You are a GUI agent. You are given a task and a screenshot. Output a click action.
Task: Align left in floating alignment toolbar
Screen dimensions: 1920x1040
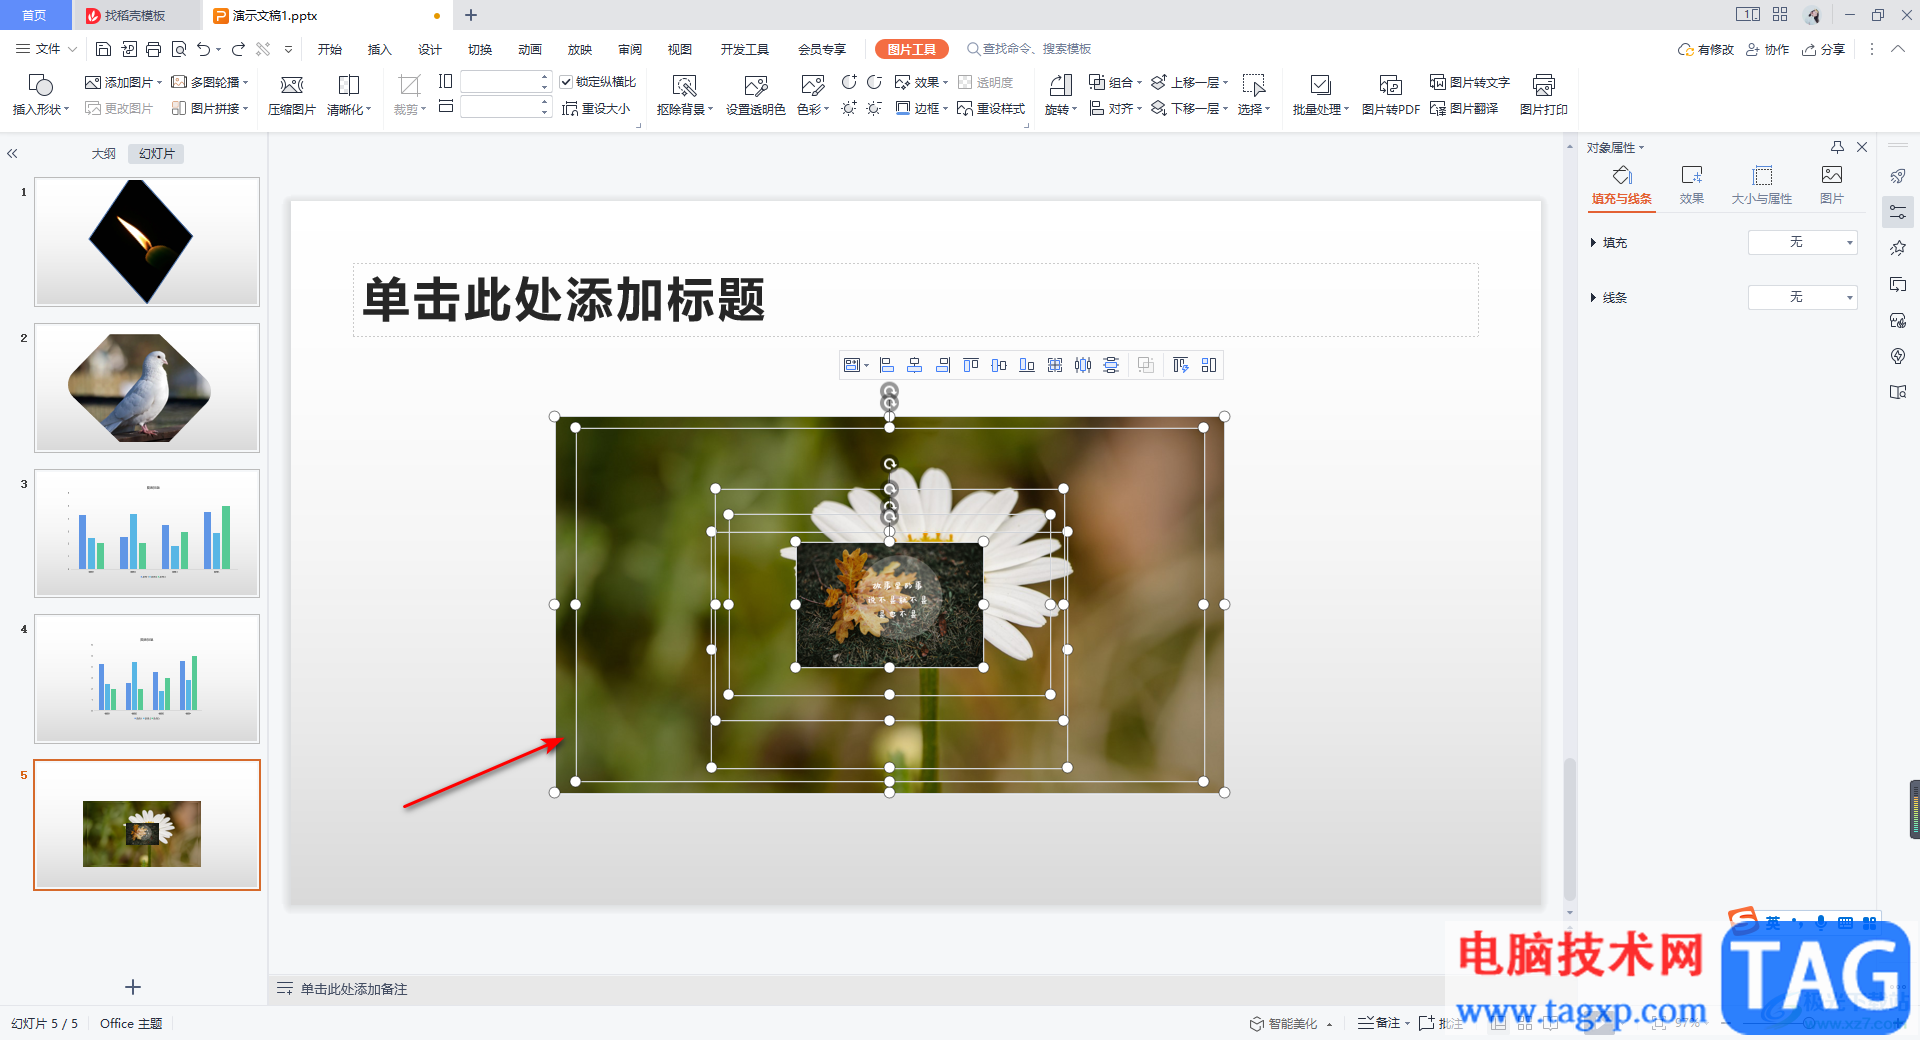coord(887,365)
